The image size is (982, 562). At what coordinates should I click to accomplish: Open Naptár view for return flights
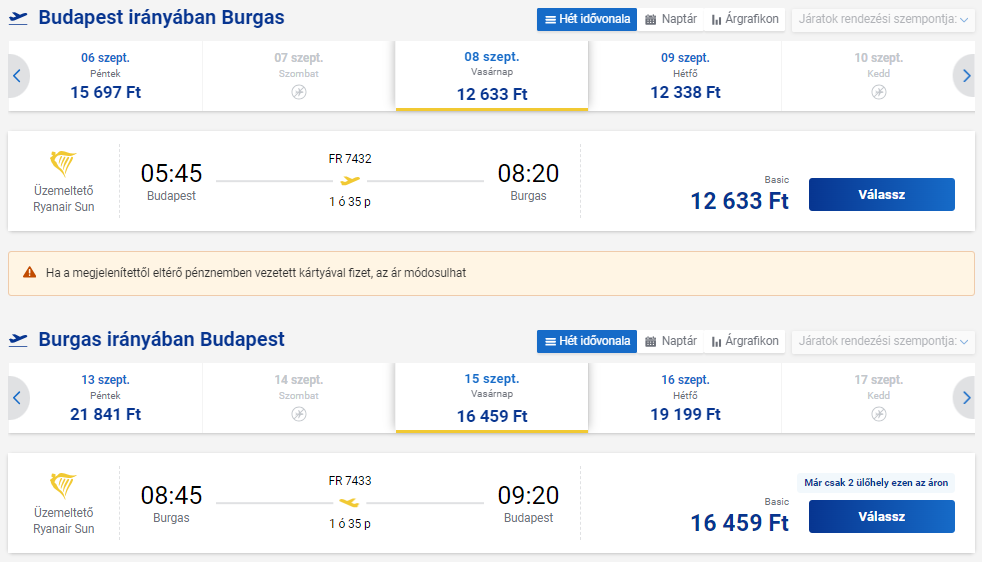671,341
